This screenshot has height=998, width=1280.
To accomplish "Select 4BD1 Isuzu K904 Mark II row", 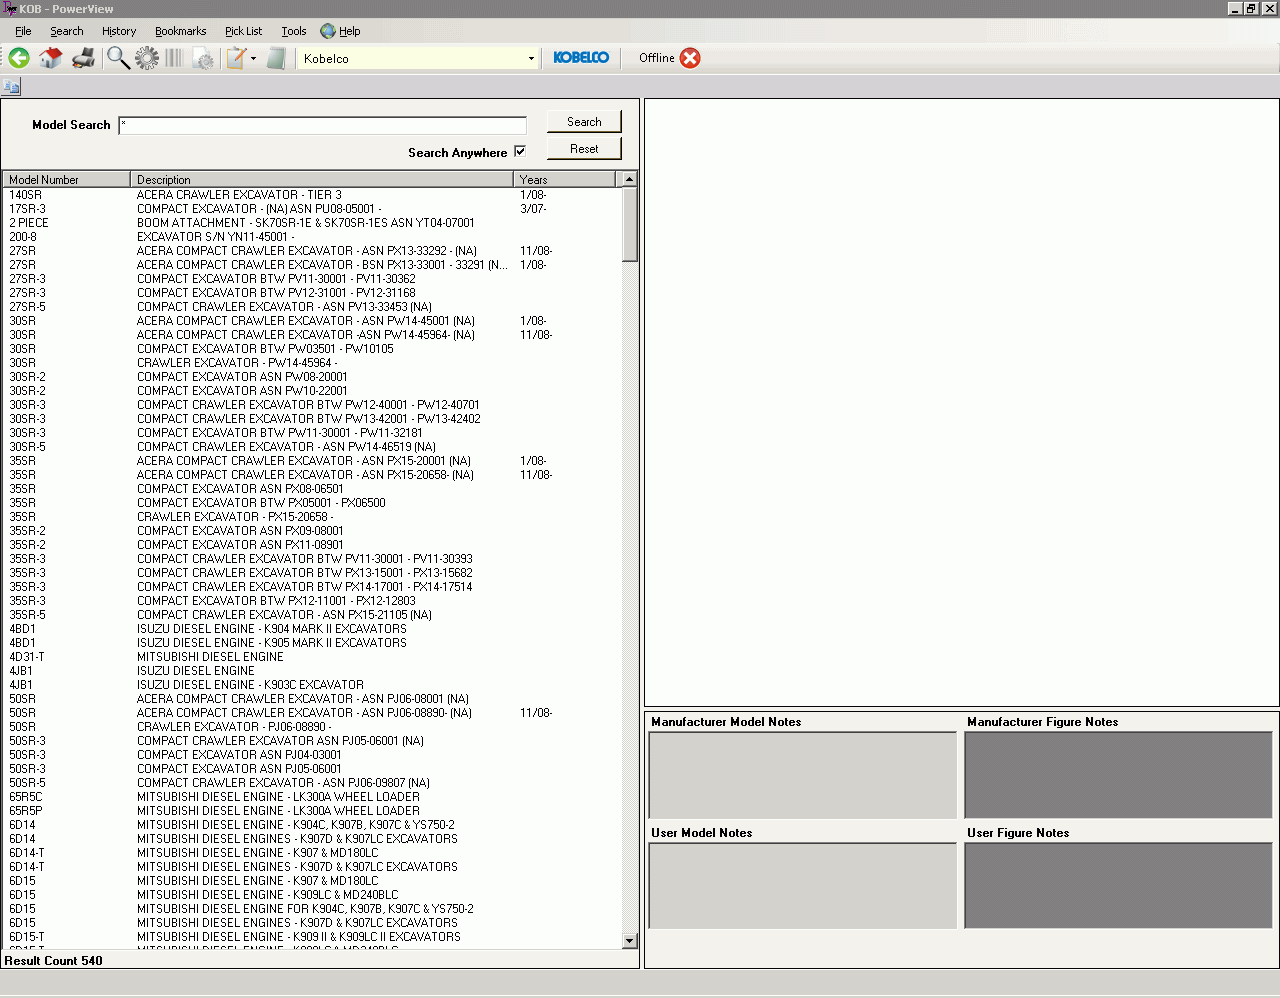I will click(312, 629).
